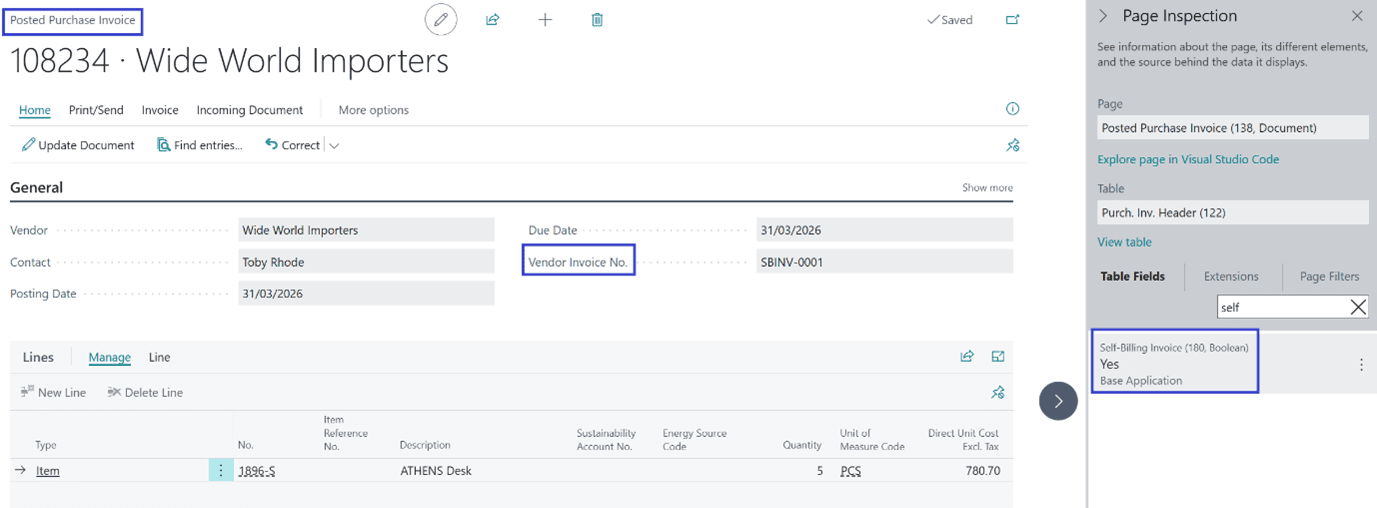
Task: Click the Vendor Invoice No. field value
Action: click(884, 262)
